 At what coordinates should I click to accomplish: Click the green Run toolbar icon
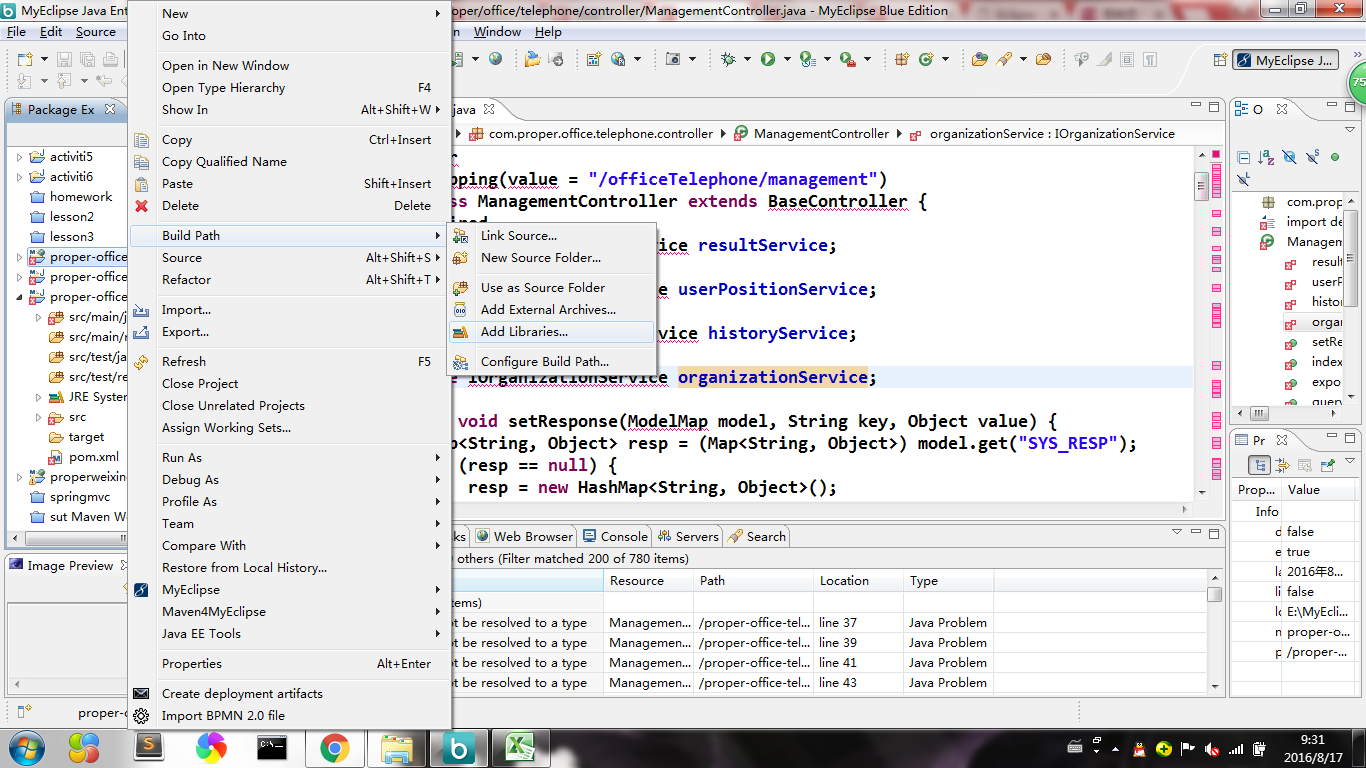coord(768,59)
